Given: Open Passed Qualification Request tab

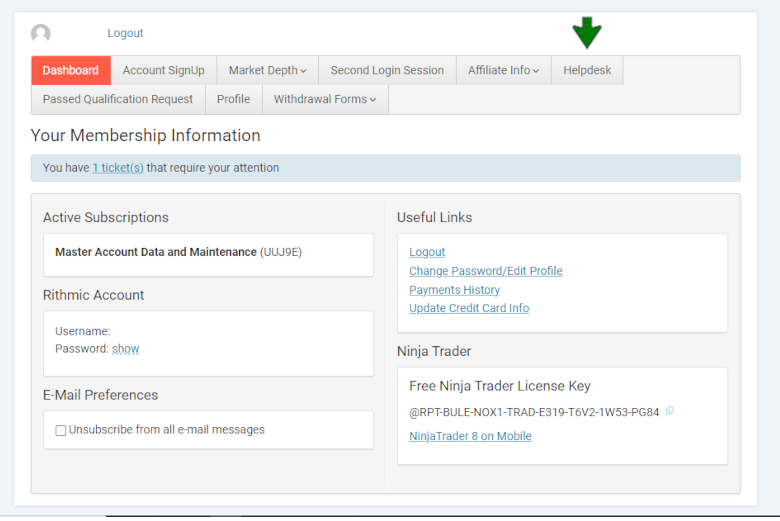Looking at the screenshot, I should coord(118,99).
